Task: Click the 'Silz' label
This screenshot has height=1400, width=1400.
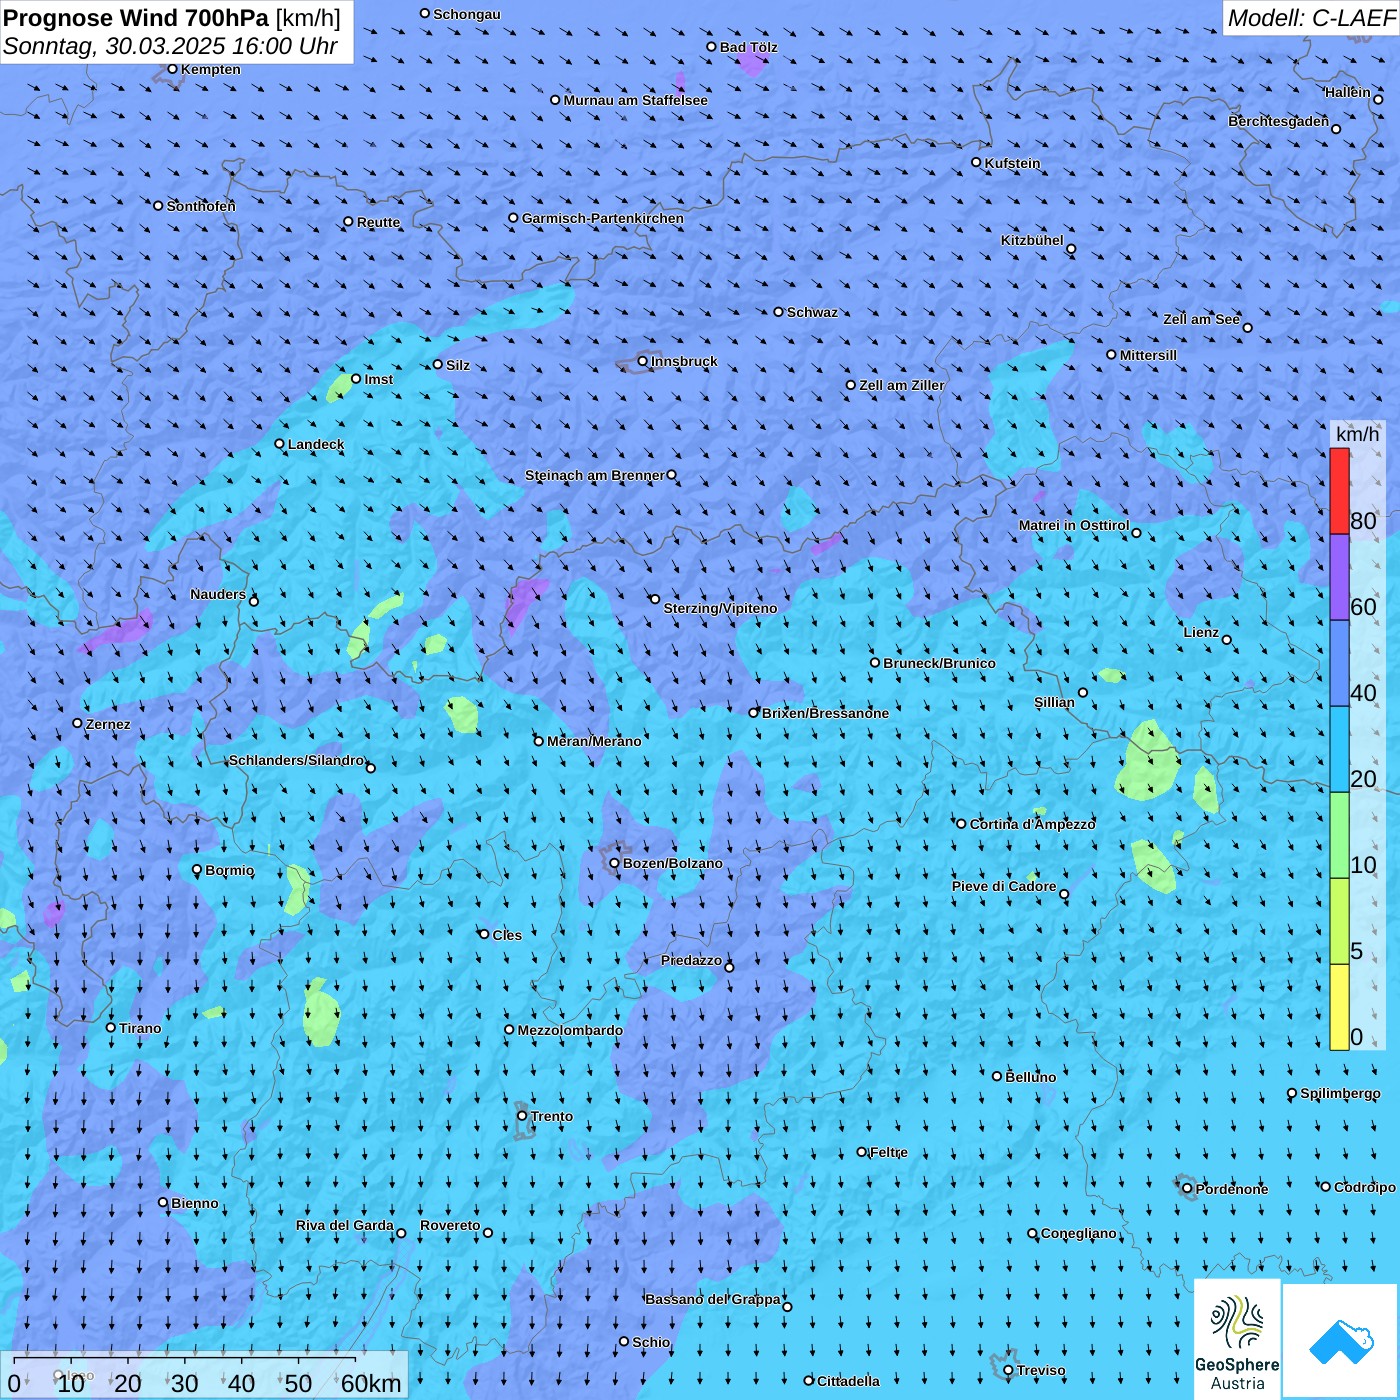Action: coord(458,365)
